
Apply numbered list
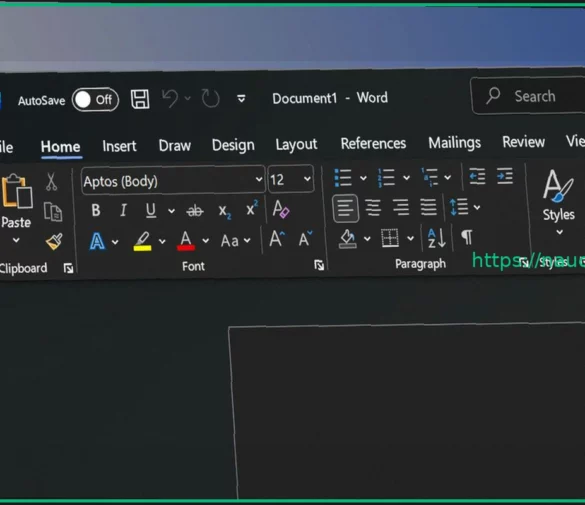[x=386, y=177]
